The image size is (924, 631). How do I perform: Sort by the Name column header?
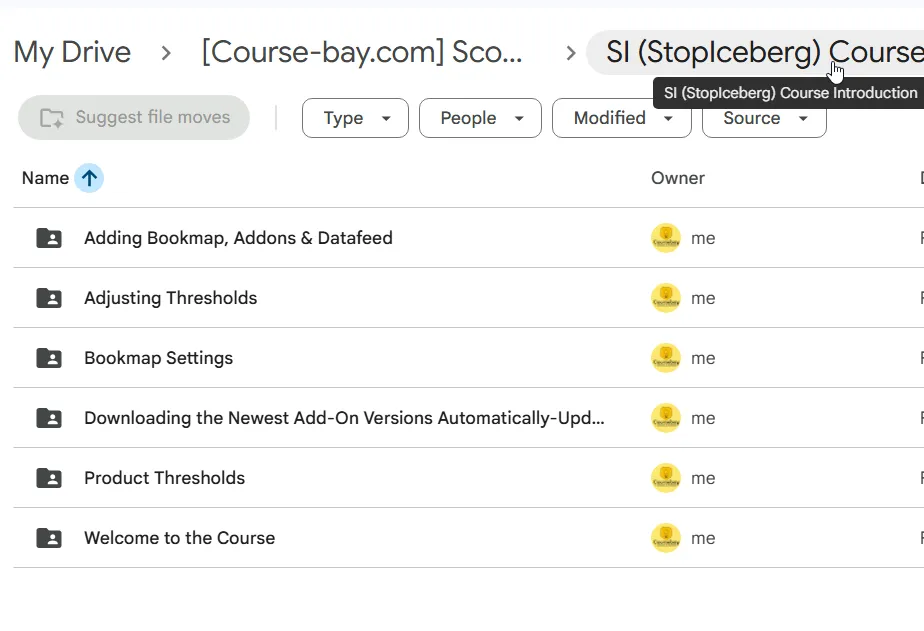[x=45, y=178]
